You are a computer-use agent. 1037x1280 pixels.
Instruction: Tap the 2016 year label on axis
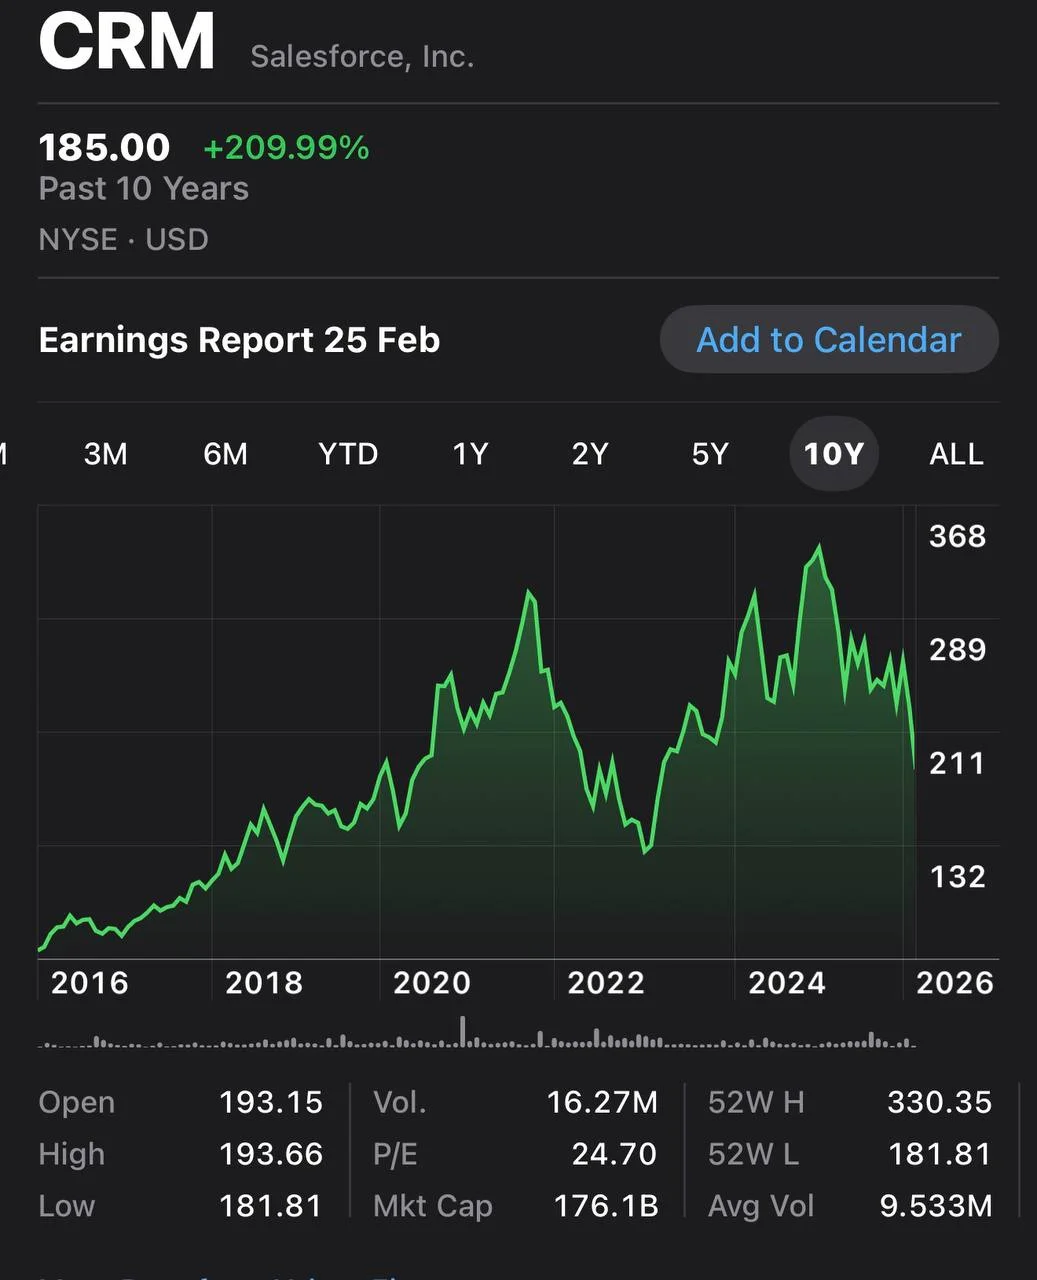click(90, 983)
